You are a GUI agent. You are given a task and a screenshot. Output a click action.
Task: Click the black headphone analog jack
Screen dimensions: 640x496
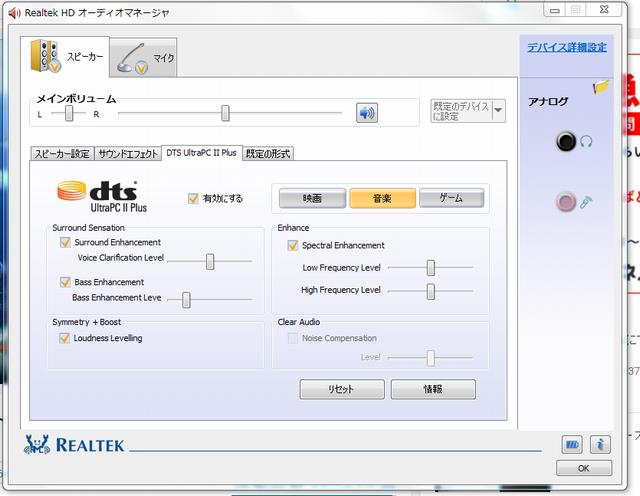(x=566, y=141)
